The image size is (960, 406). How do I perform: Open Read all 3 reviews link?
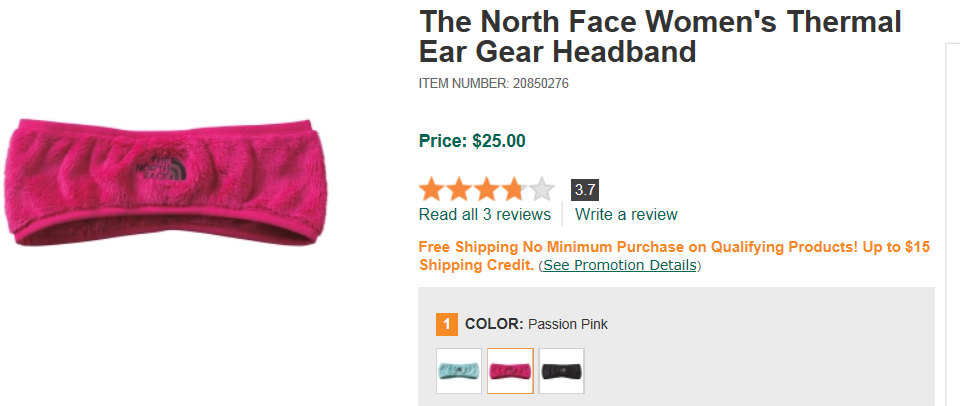[x=484, y=214]
